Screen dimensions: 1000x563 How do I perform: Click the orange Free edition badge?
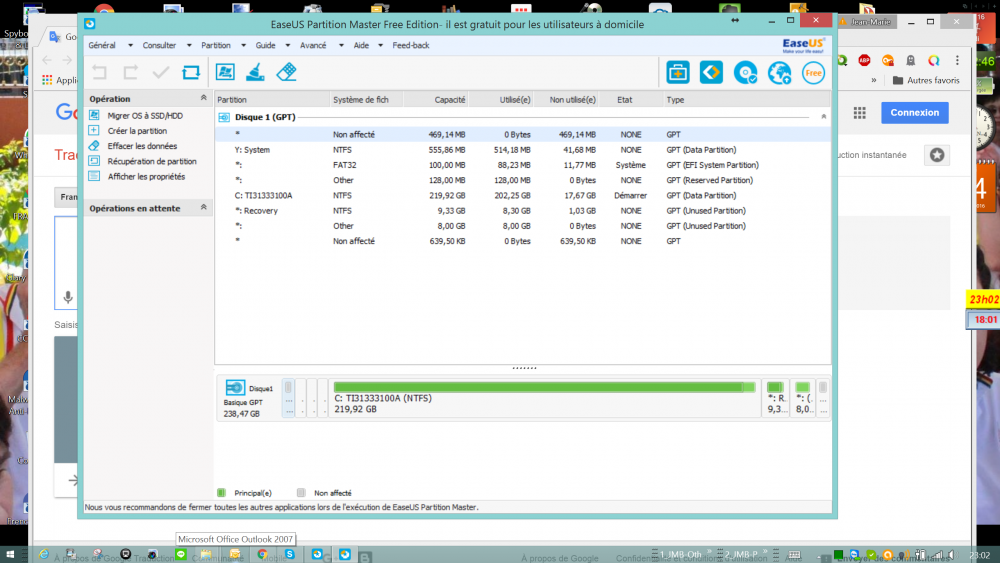[813, 72]
